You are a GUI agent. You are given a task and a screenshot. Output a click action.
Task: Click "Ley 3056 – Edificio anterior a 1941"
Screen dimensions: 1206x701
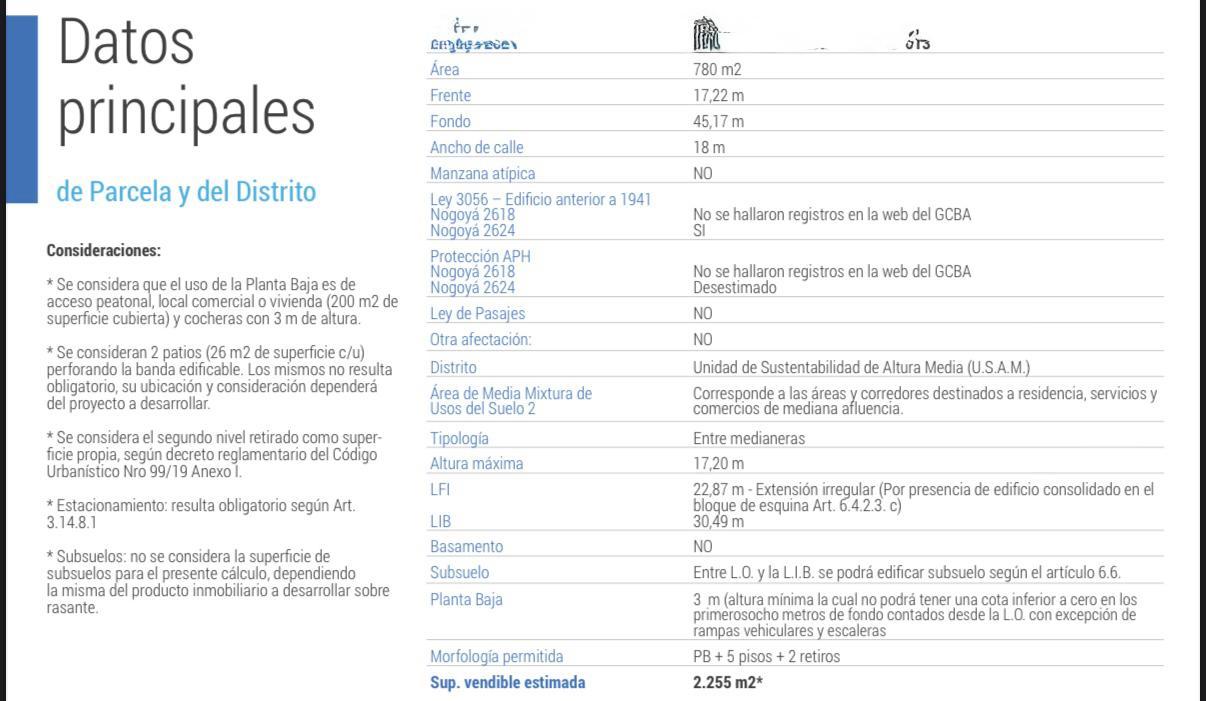click(x=540, y=199)
